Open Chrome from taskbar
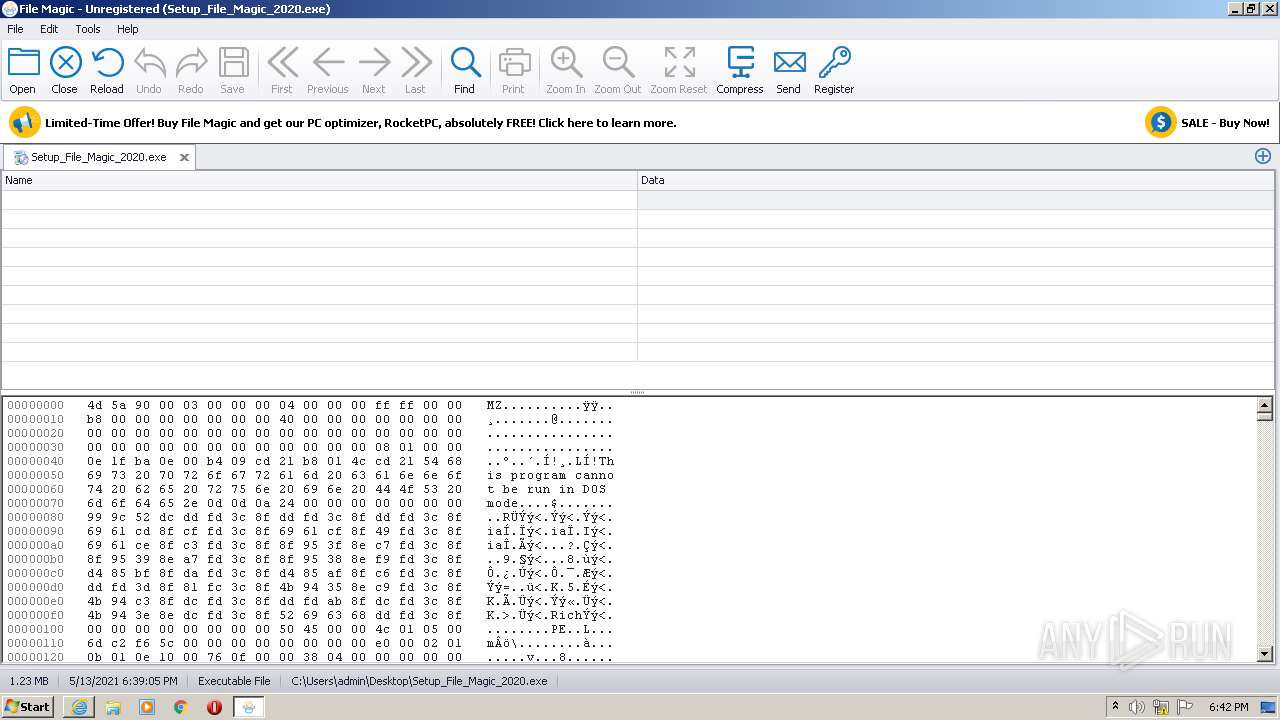 click(x=181, y=707)
